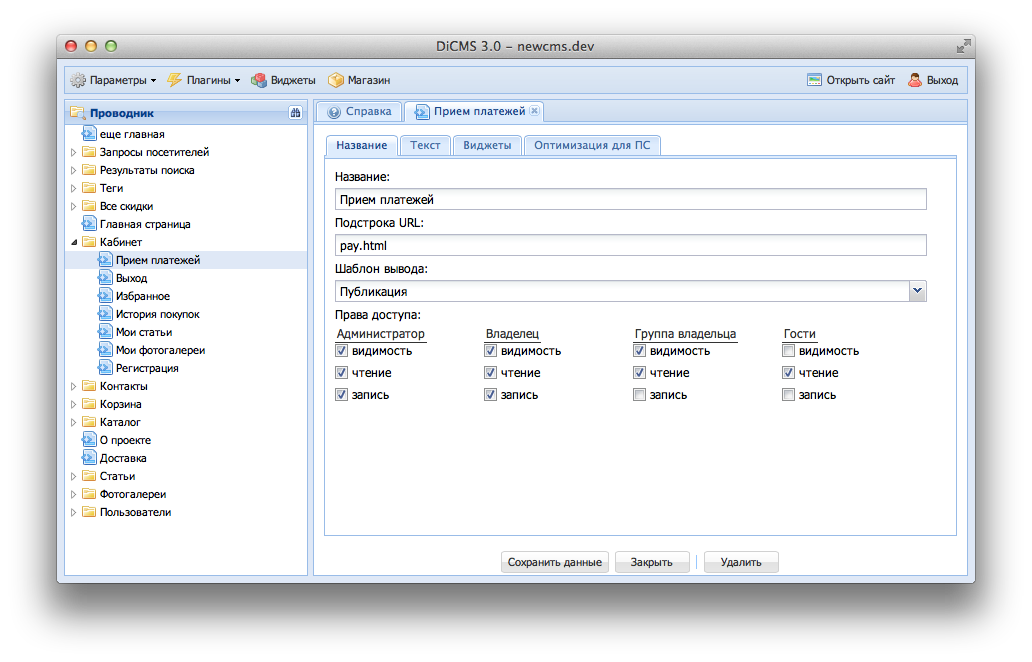Image resolution: width=1032 pixels, height=662 pixels.
Task: Click the Справка tab help icon
Action: [334, 112]
